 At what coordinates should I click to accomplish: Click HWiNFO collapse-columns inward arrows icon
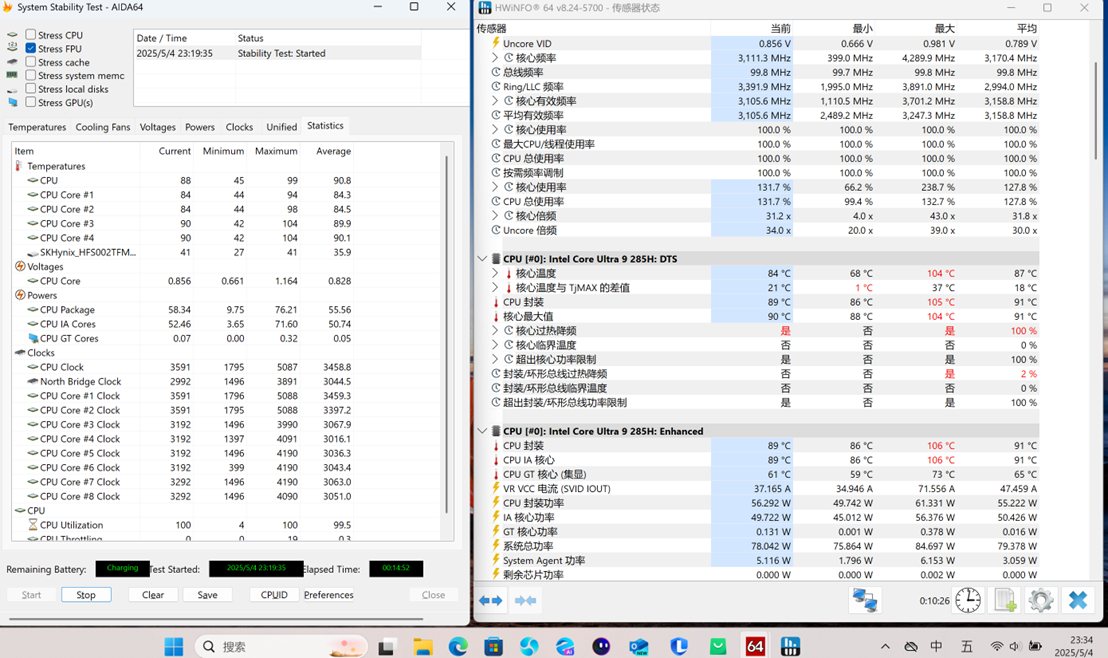525,600
